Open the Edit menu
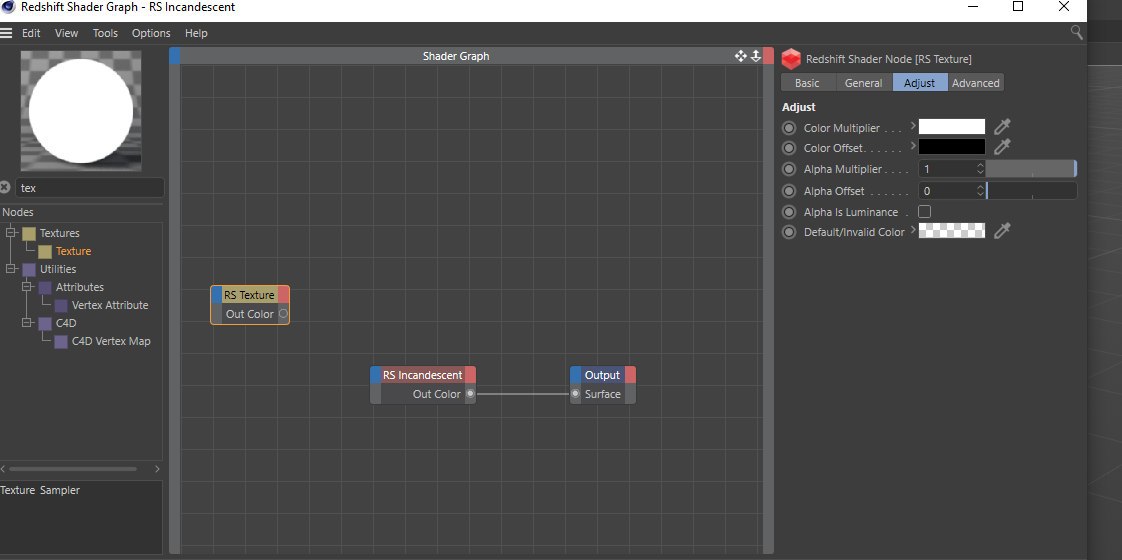Viewport: 1122px width, 560px height. pyautogui.click(x=31, y=33)
